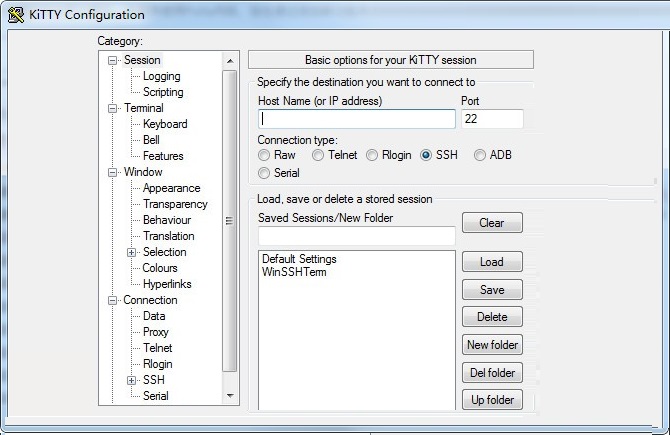The width and height of the screenshot is (670, 435).
Task: Open the Transparency category
Action: click(x=175, y=204)
